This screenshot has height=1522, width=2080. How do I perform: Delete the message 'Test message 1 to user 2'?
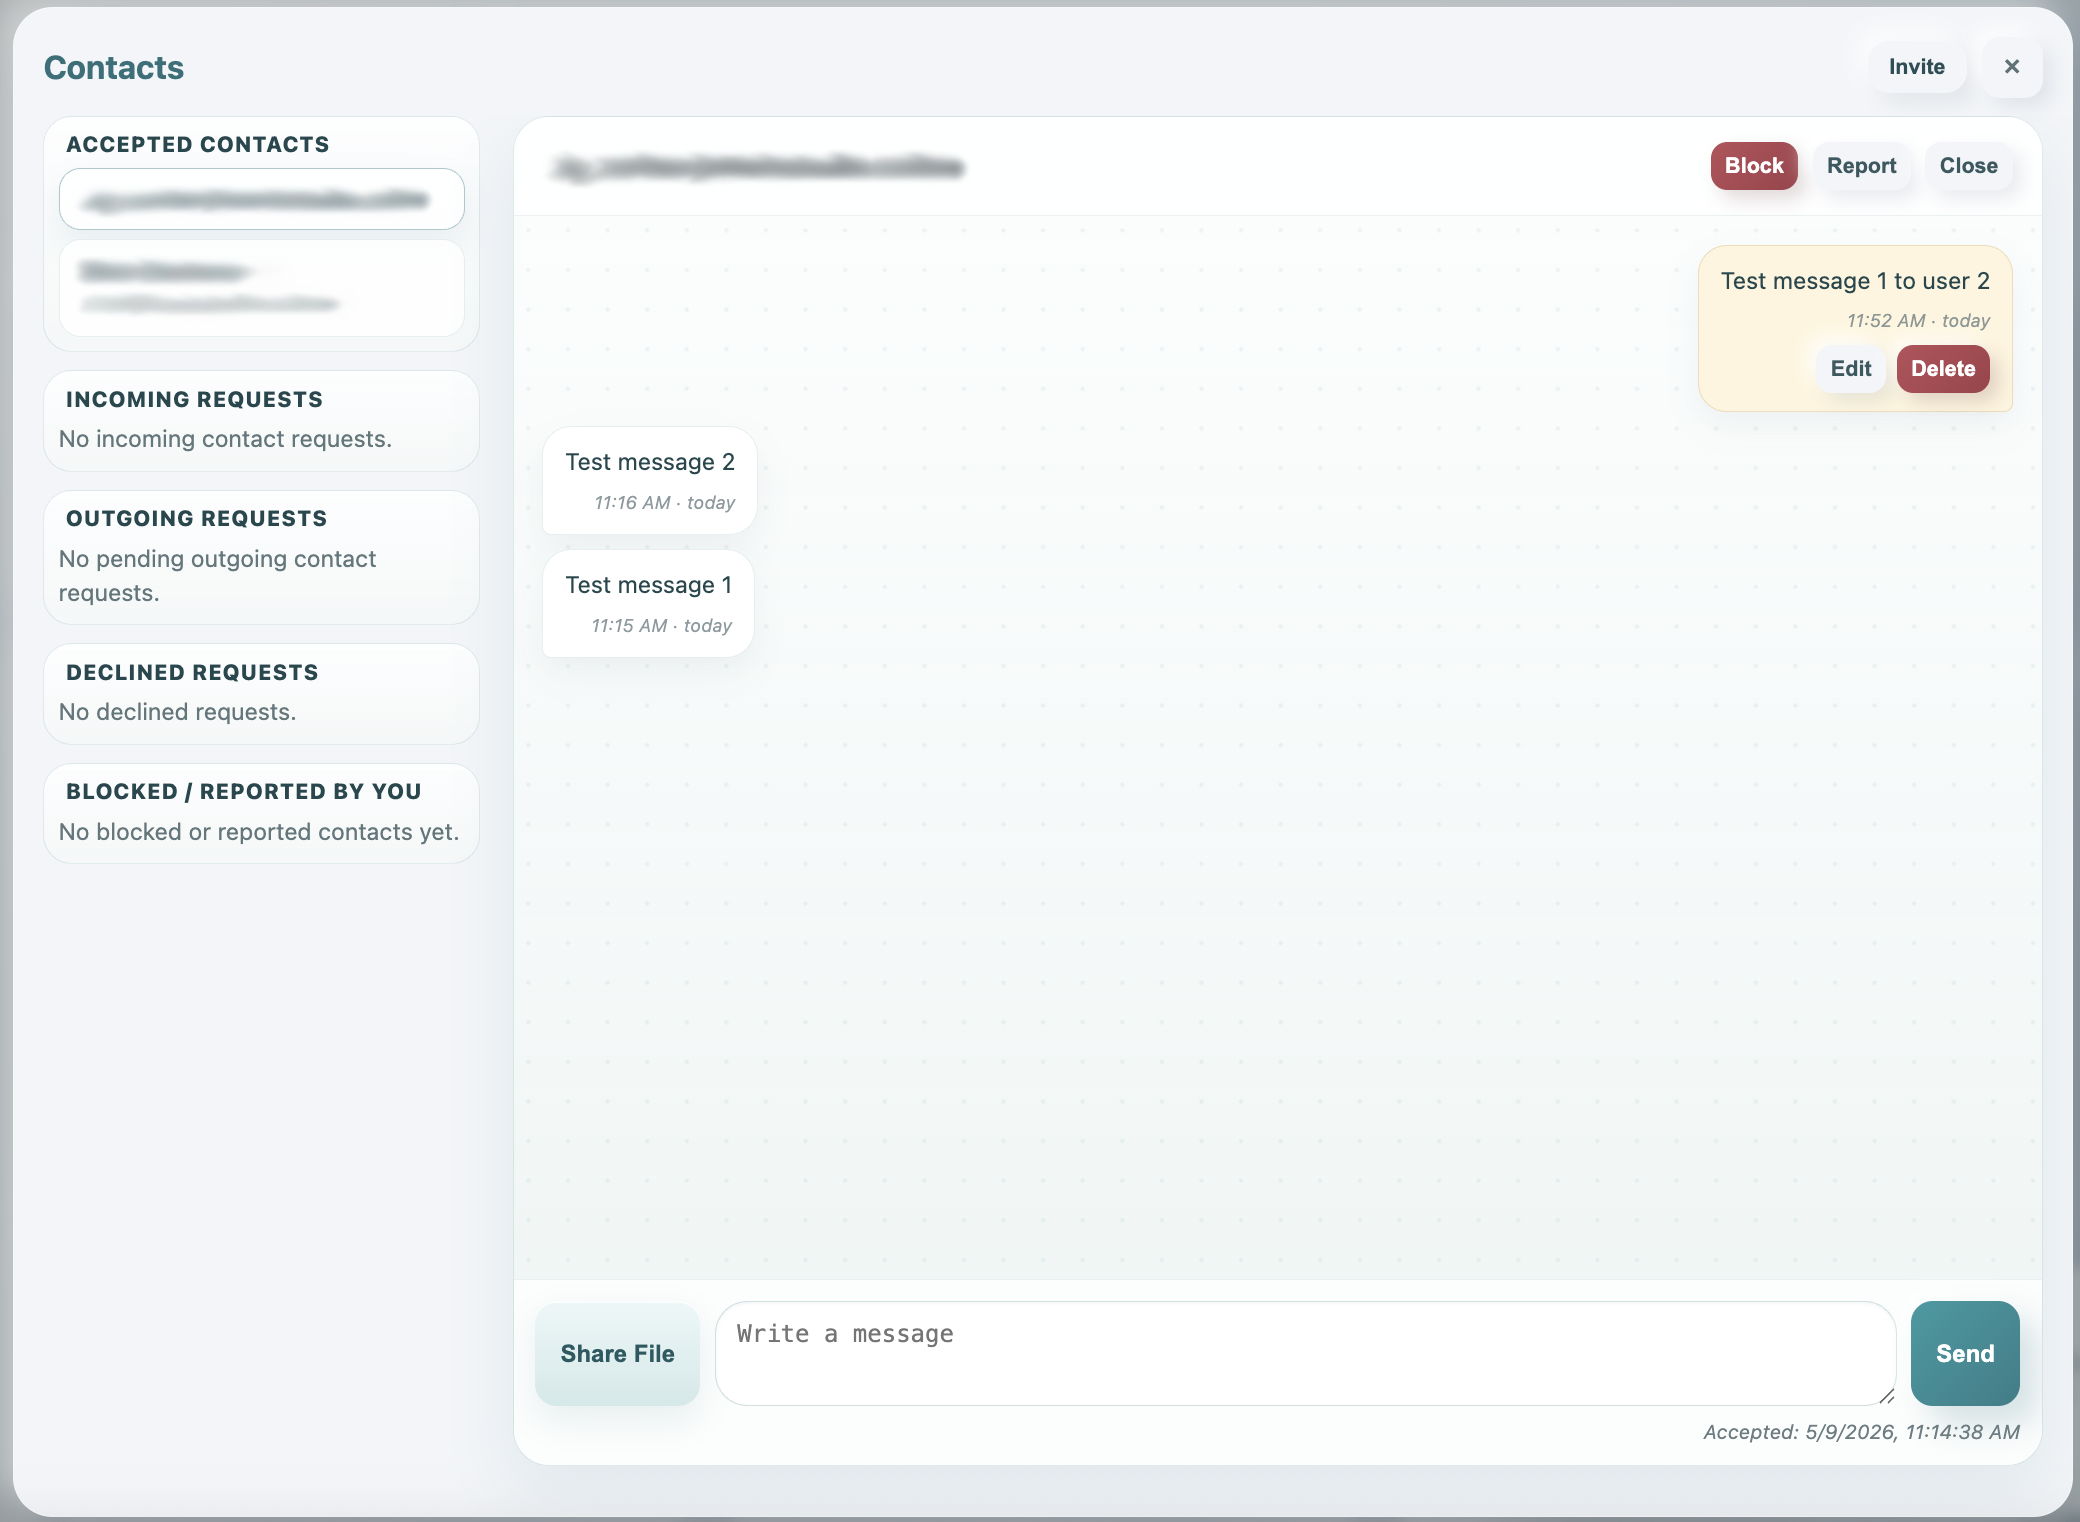[x=1943, y=369]
